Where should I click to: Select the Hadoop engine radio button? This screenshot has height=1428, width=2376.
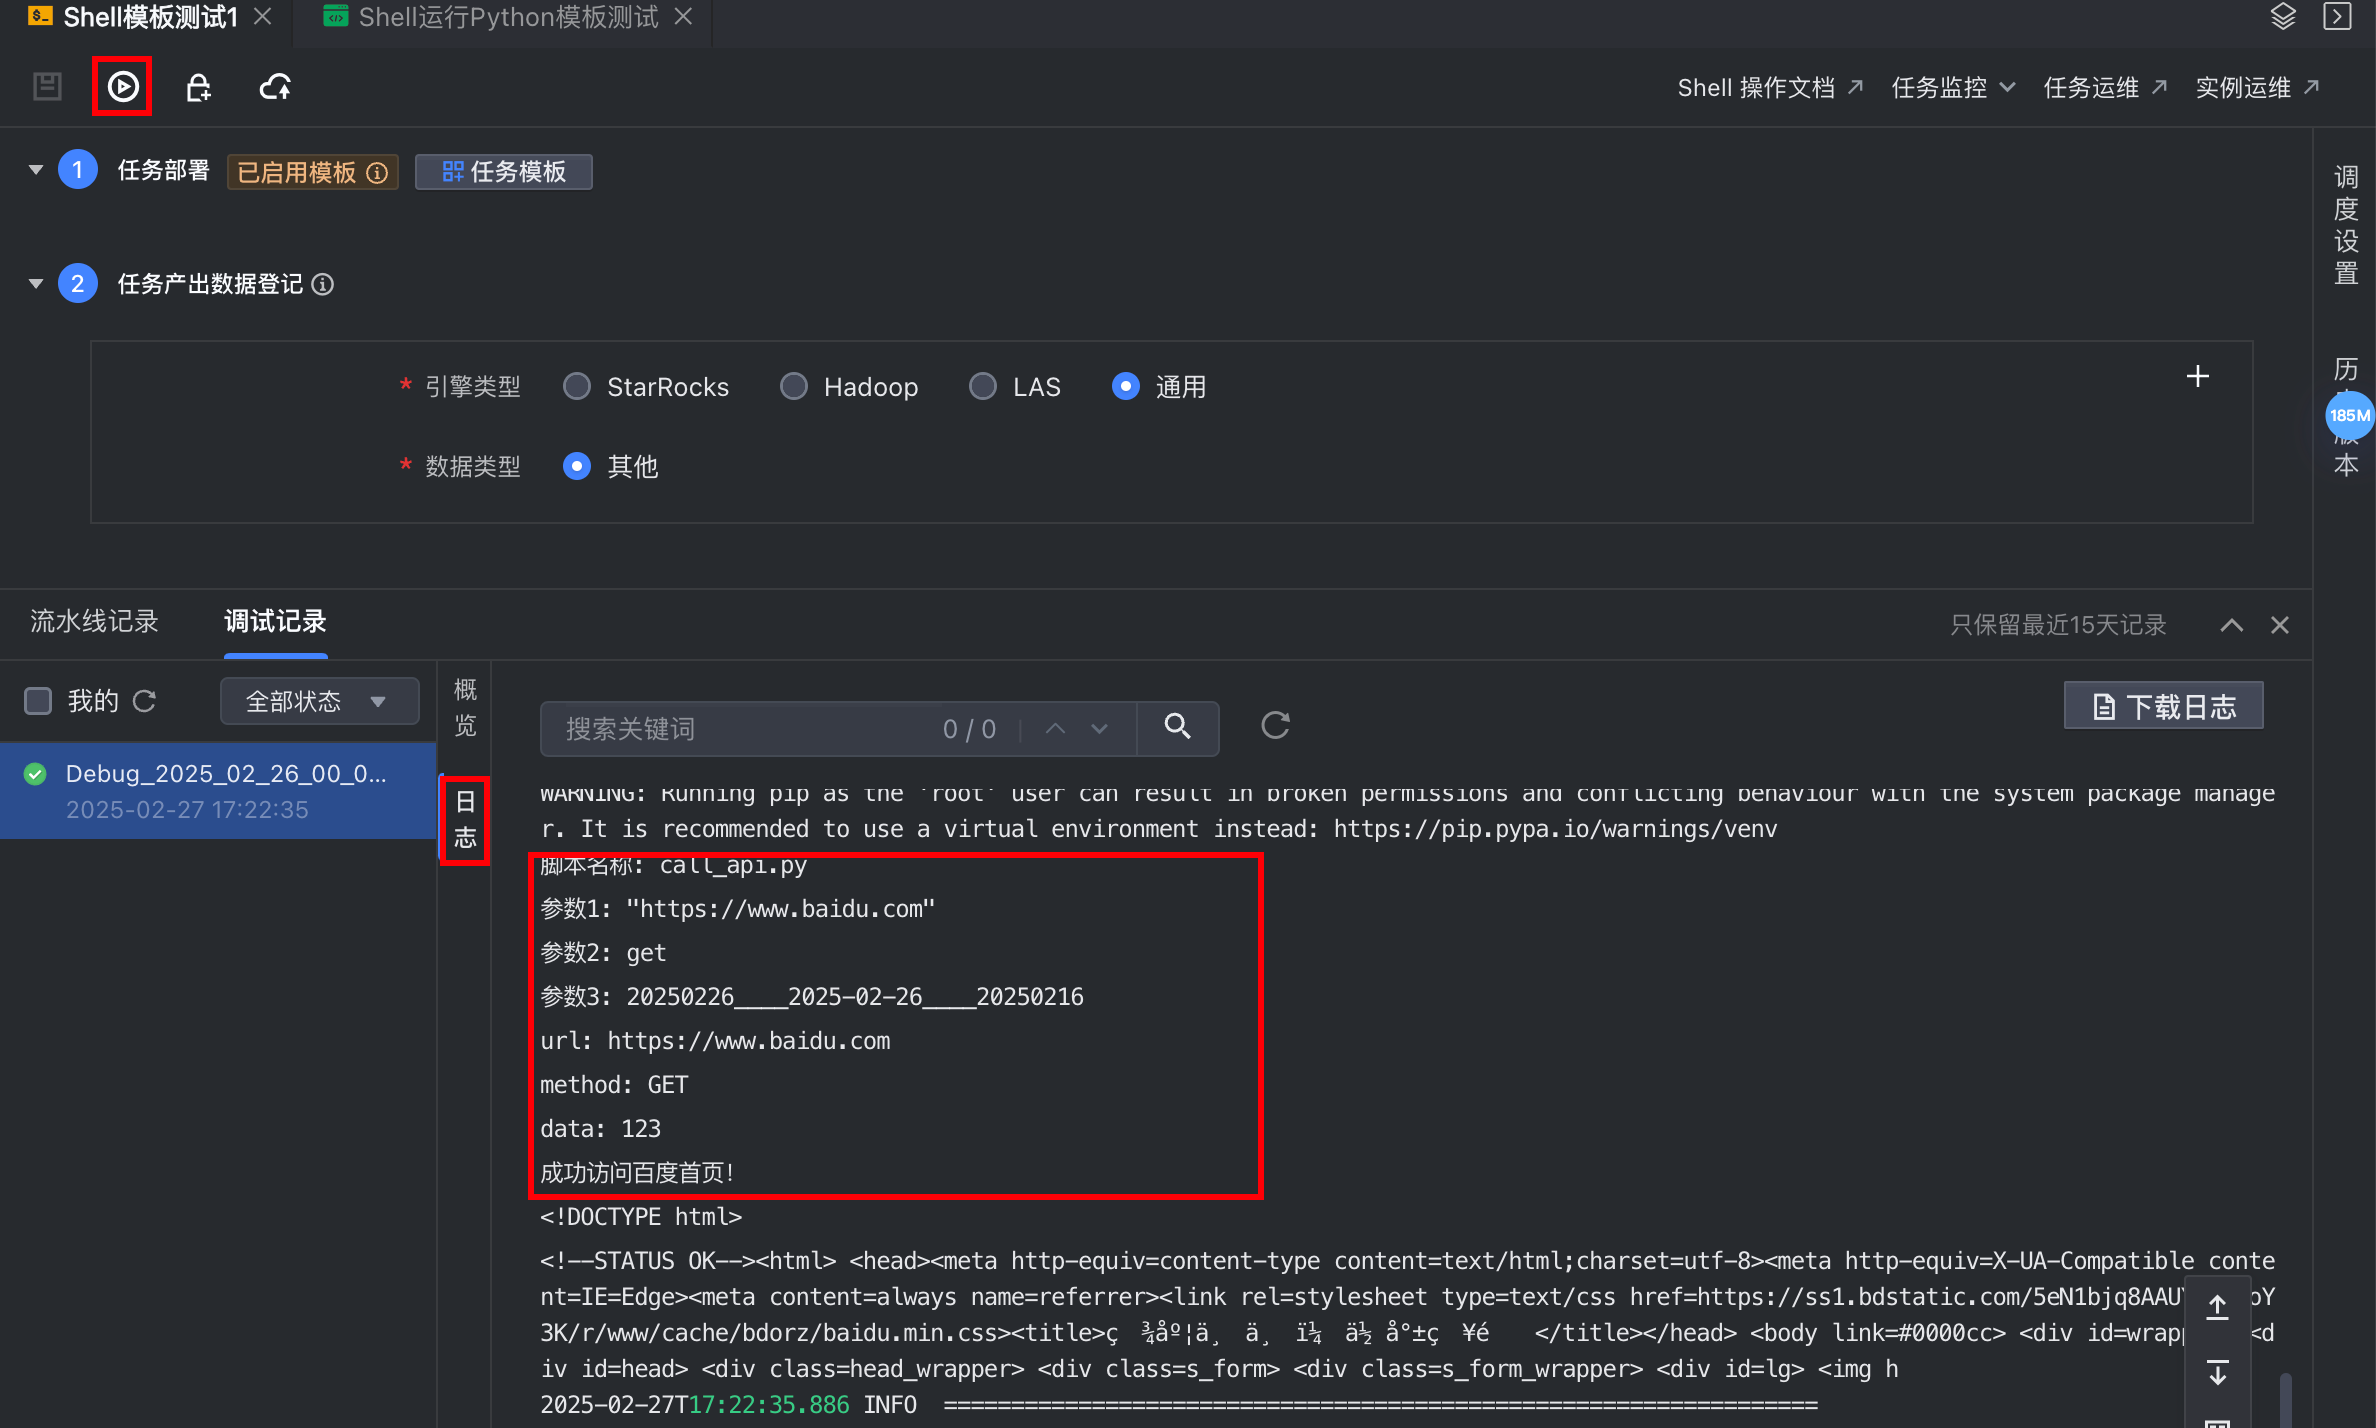click(794, 387)
